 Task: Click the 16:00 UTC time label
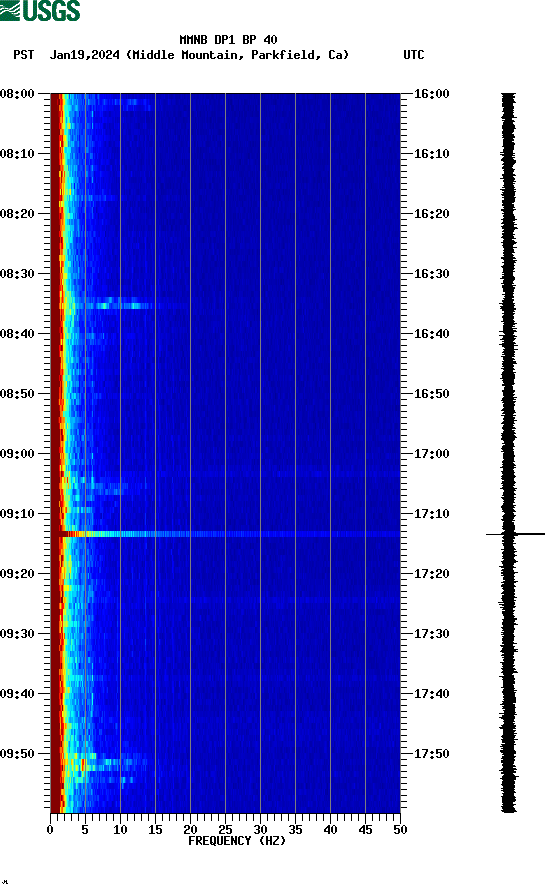(431, 93)
